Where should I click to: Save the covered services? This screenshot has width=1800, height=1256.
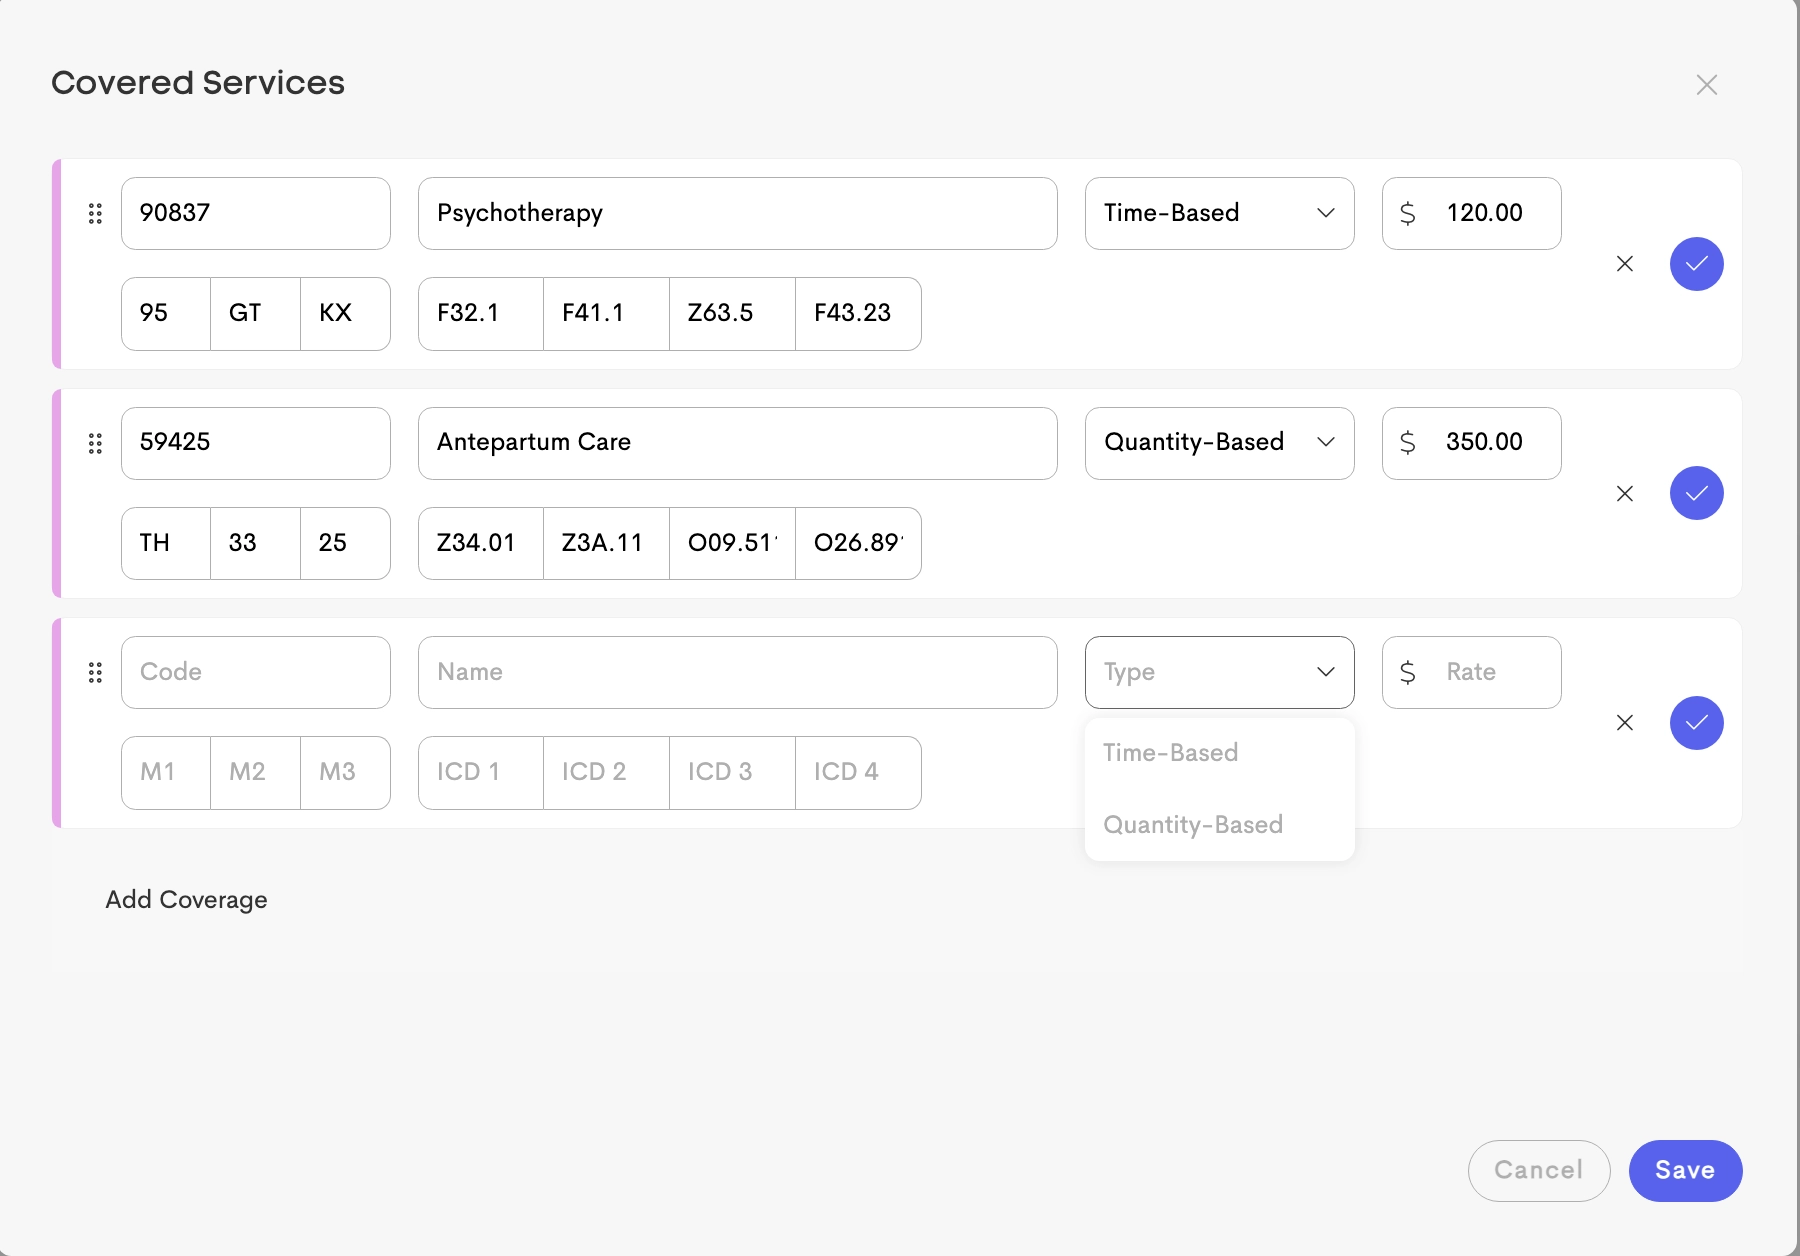point(1685,1170)
